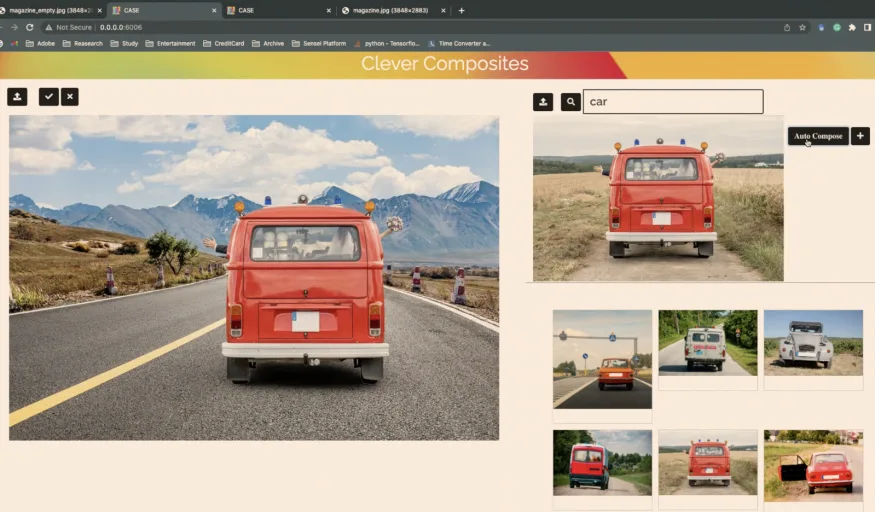Select the white Citroen 2CV thumbnail
The width and height of the screenshot is (875, 512).
813,342
